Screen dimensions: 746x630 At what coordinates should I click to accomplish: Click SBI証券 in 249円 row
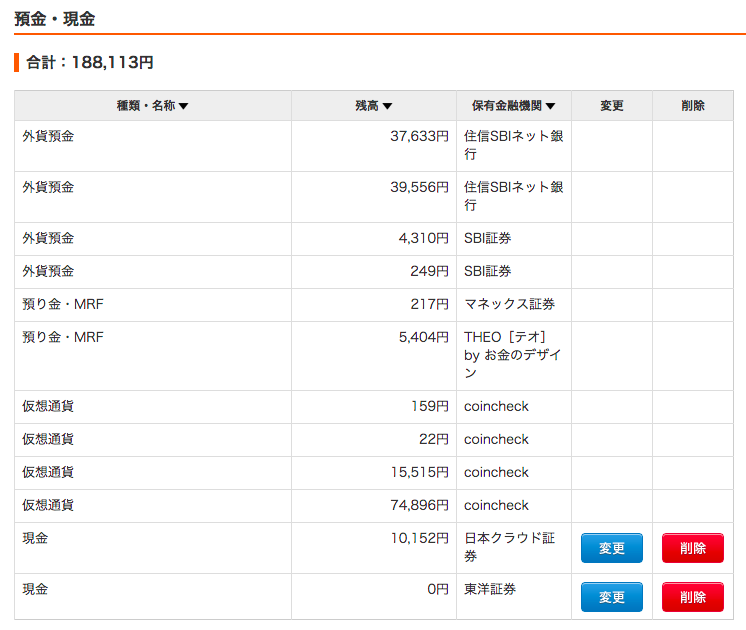(488, 271)
